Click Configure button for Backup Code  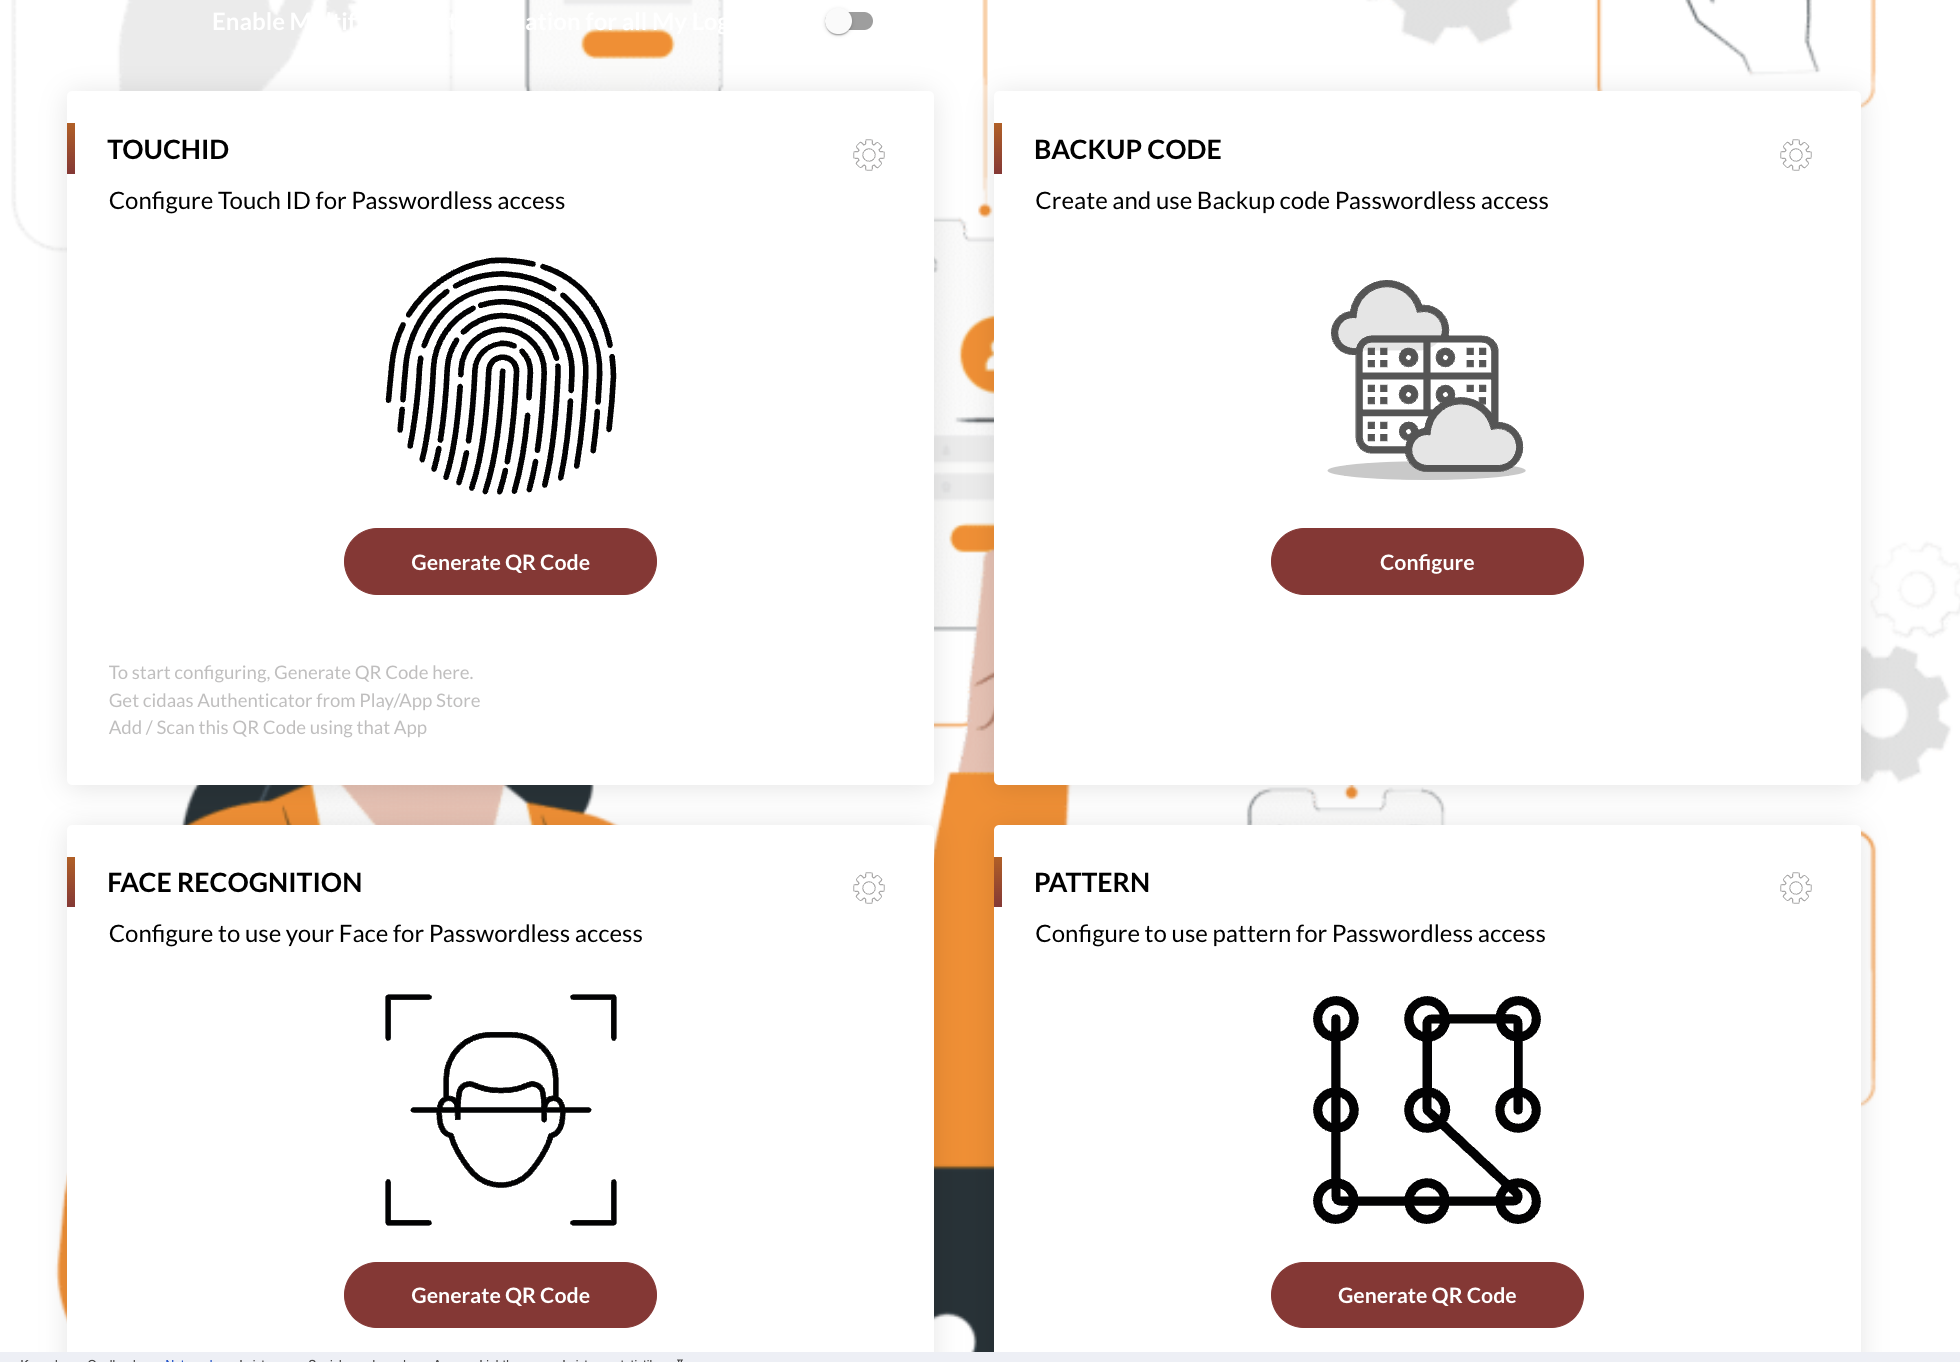pyautogui.click(x=1427, y=562)
